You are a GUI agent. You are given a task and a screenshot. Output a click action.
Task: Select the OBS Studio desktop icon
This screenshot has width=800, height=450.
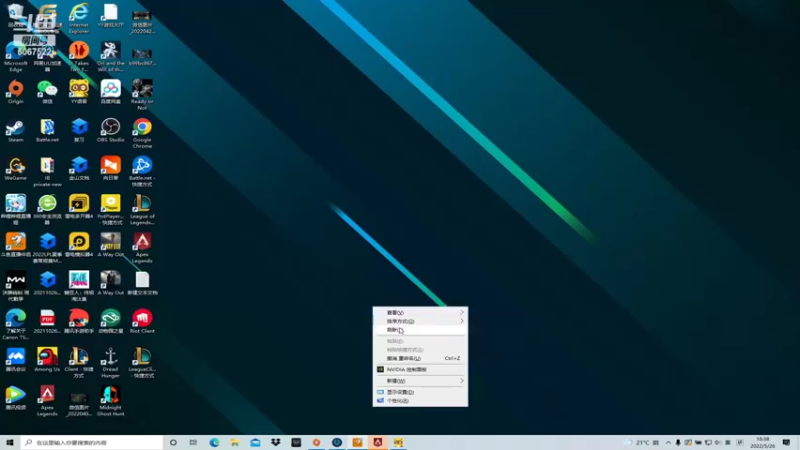(x=111, y=130)
